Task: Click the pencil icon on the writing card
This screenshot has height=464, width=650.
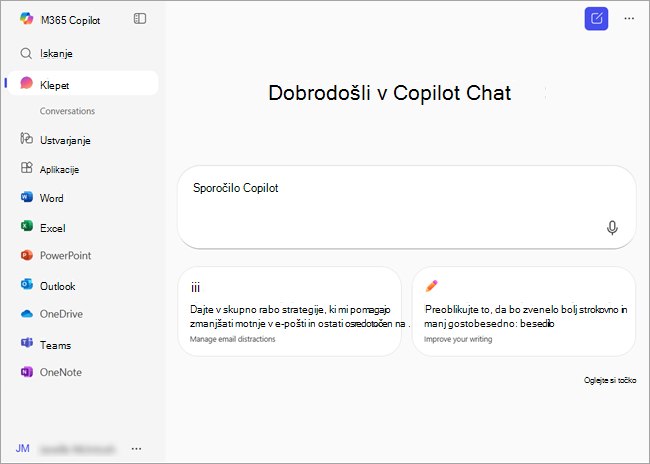Action: pos(431,286)
